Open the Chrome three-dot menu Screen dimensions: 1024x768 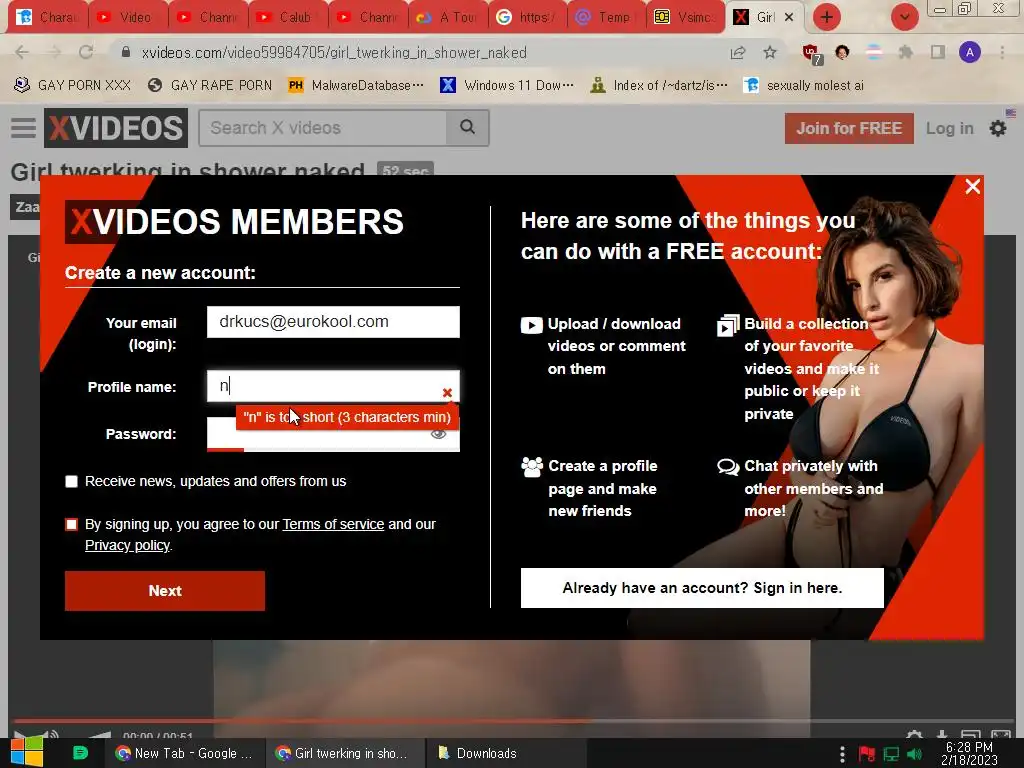1002,52
